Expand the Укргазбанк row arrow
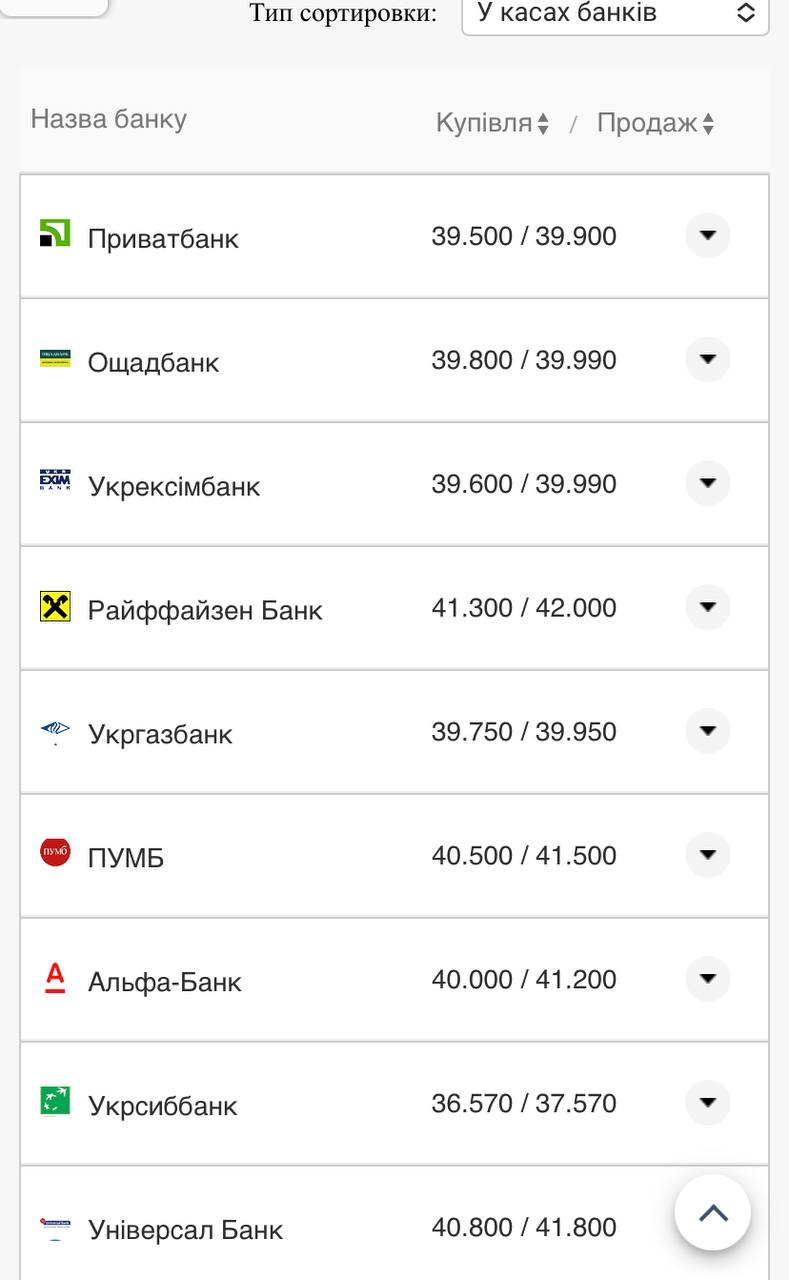The height and width of the screenshot is (1280, 789). point(707,731)
